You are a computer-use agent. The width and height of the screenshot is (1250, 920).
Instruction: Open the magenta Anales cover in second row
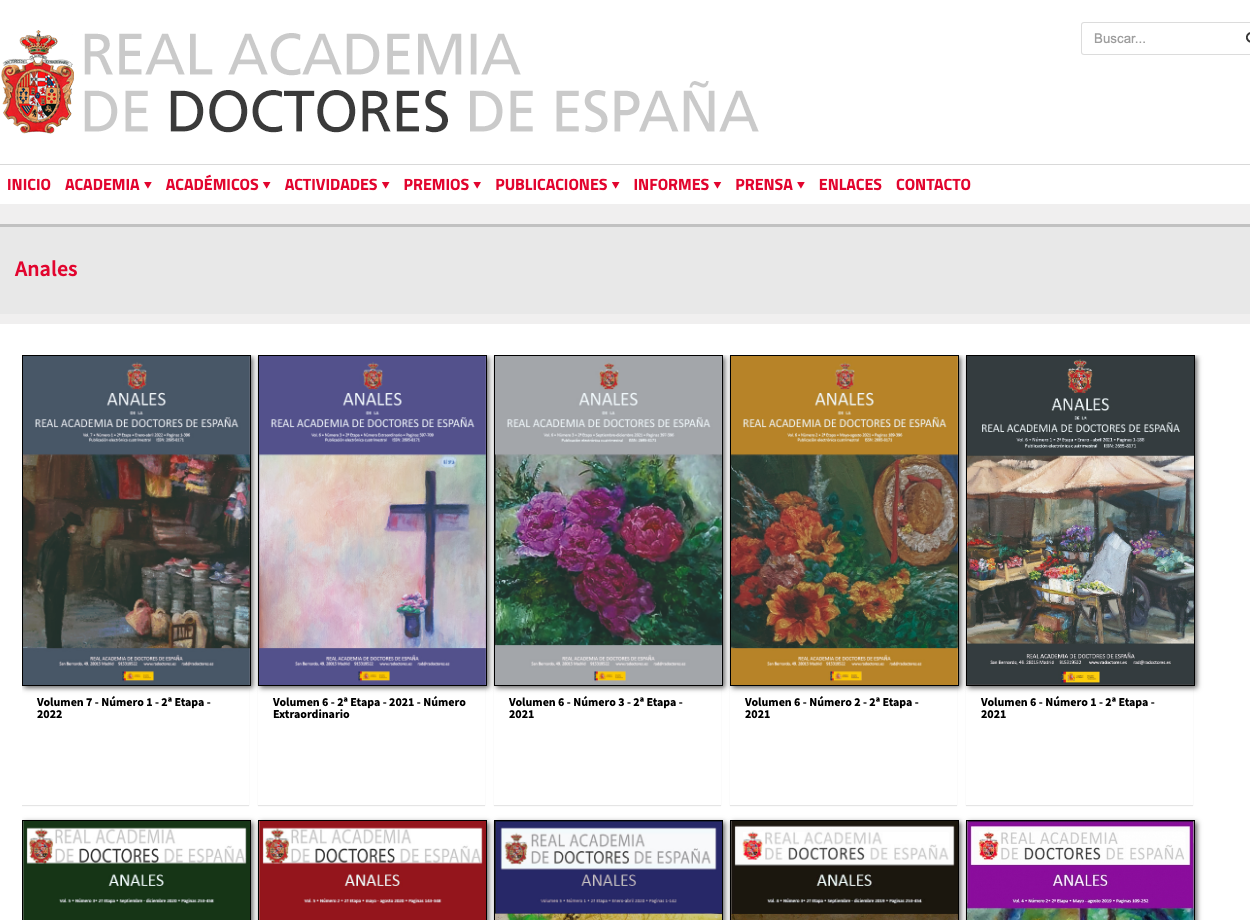pos(1081,870)
